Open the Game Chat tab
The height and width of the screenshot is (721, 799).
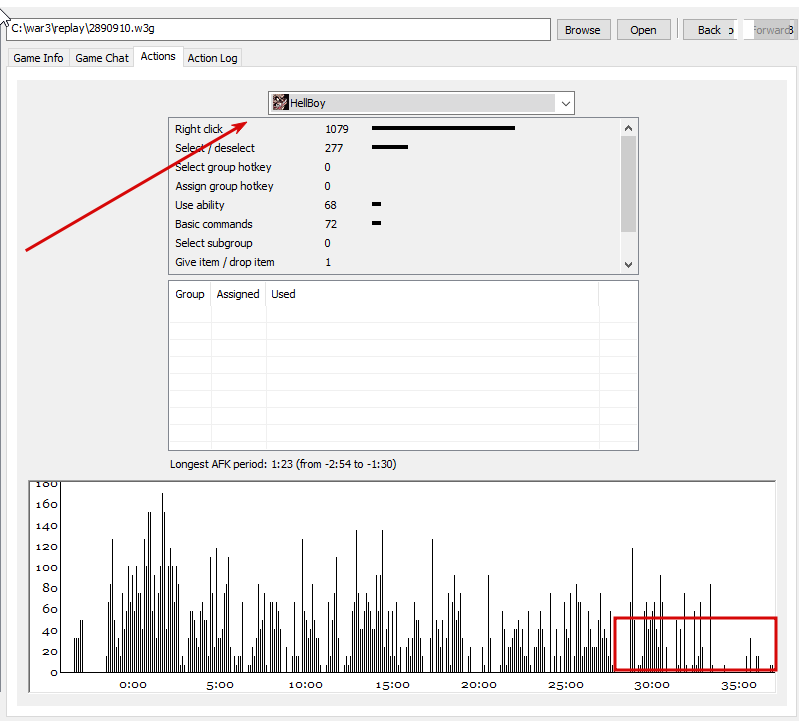102,58
